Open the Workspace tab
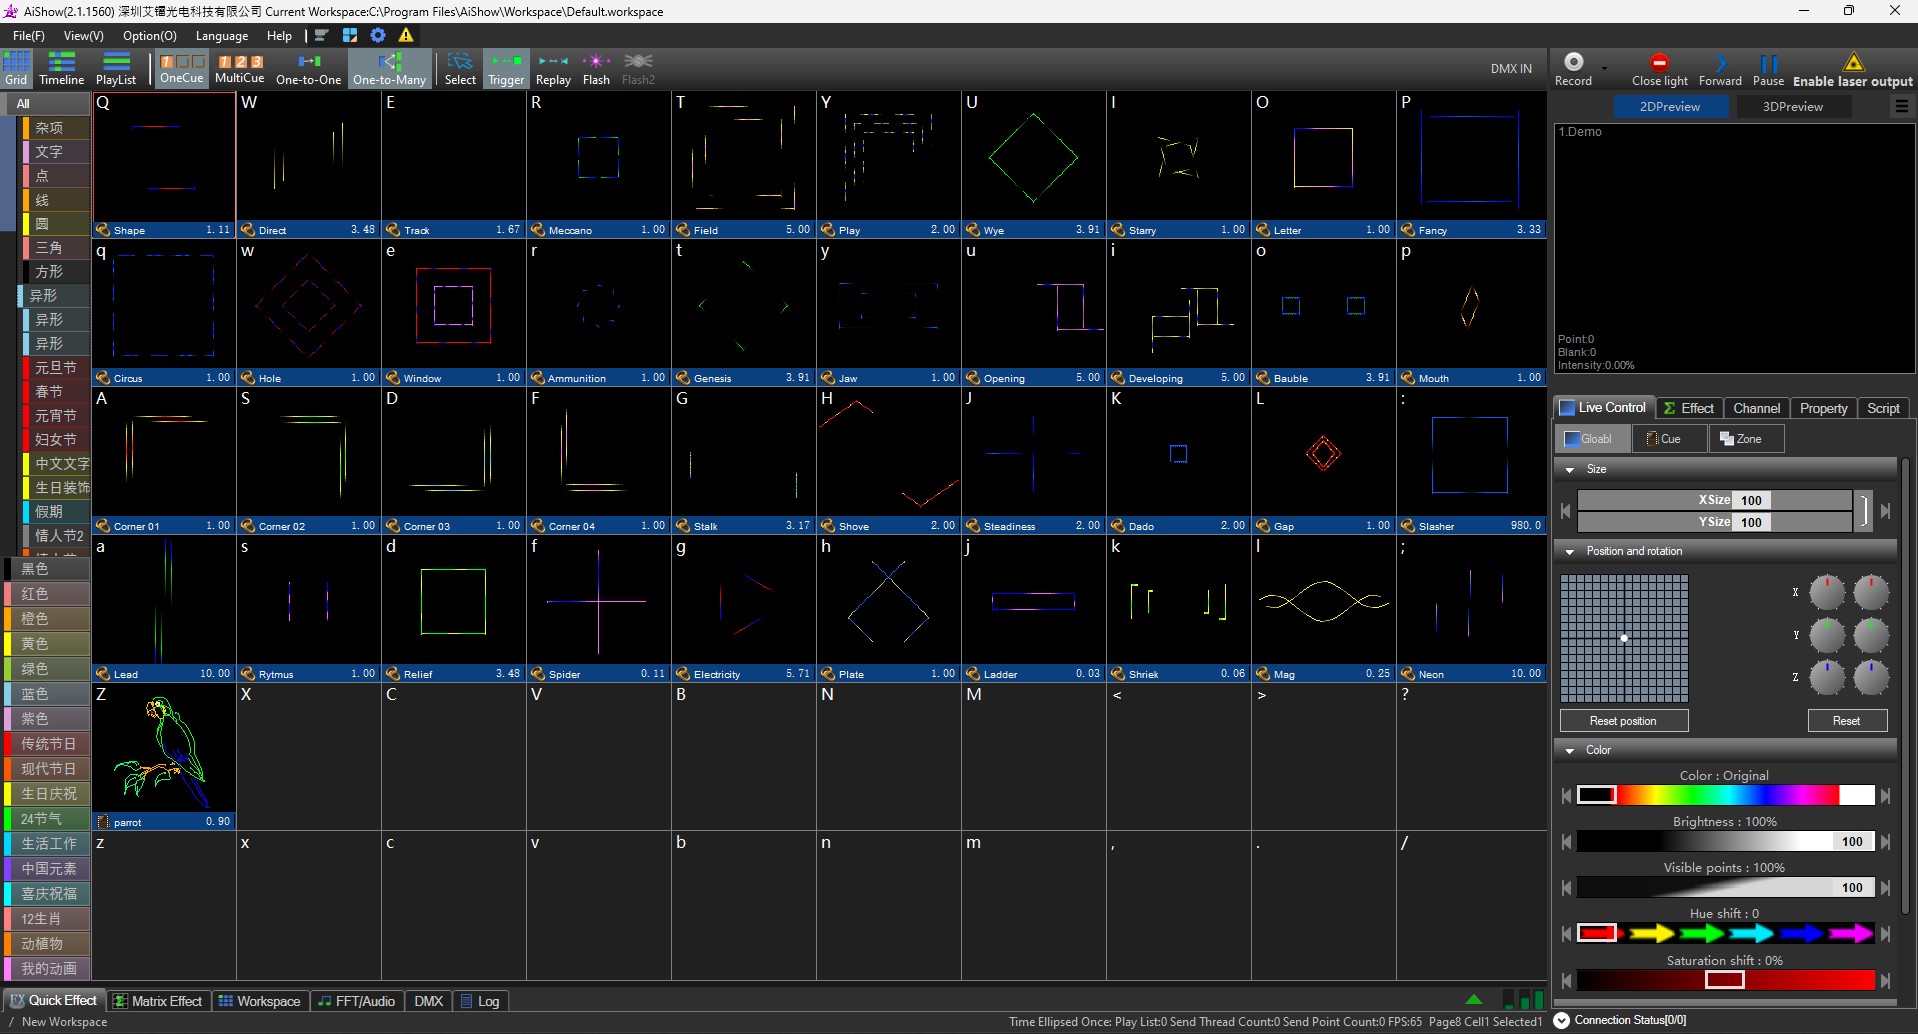This screenshot has width=1918, height=1034. click(x=259, y=1001)
